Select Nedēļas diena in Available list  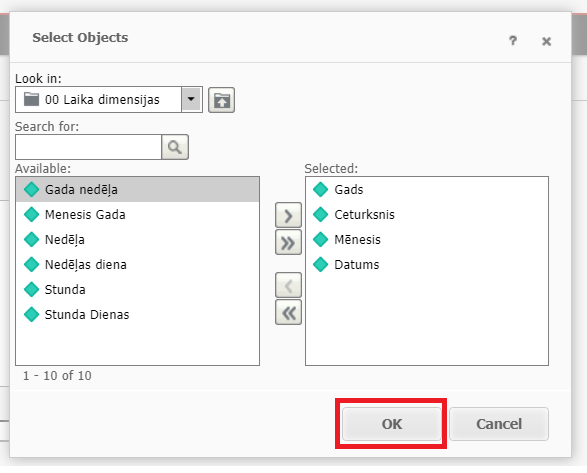137,264
